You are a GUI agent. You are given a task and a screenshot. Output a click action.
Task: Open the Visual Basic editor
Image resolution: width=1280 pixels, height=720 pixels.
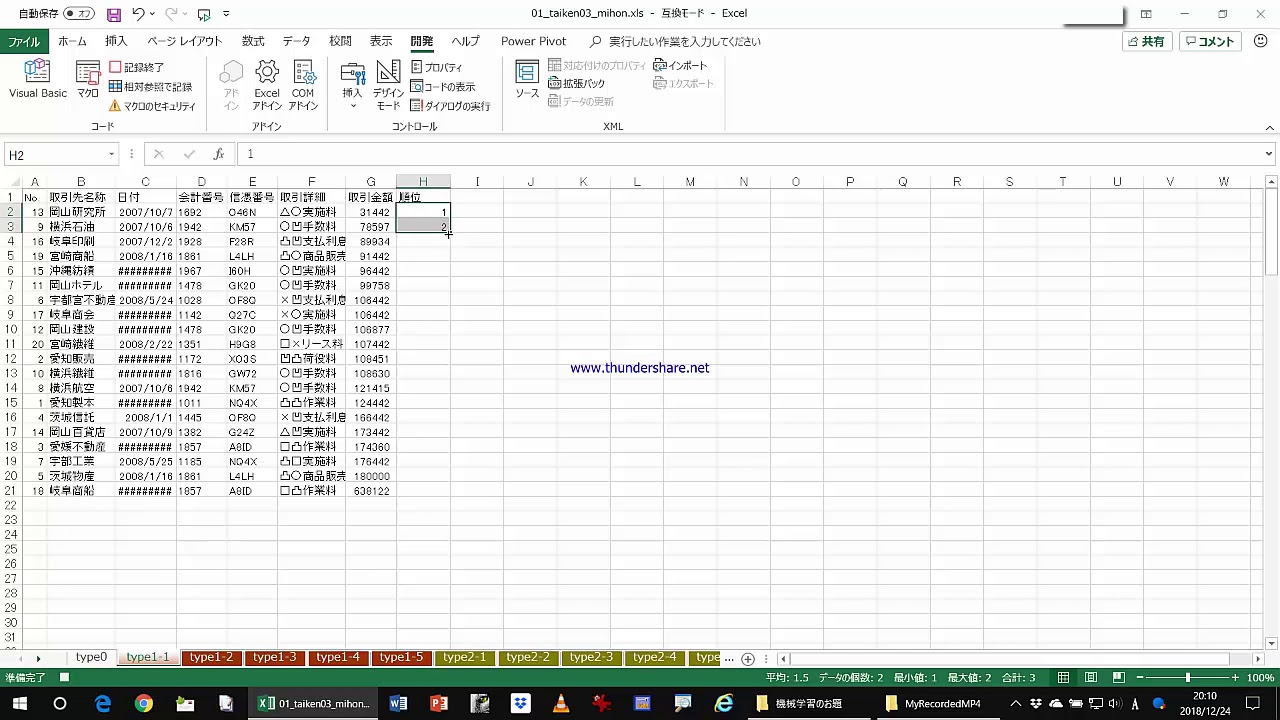click(38, 80)
